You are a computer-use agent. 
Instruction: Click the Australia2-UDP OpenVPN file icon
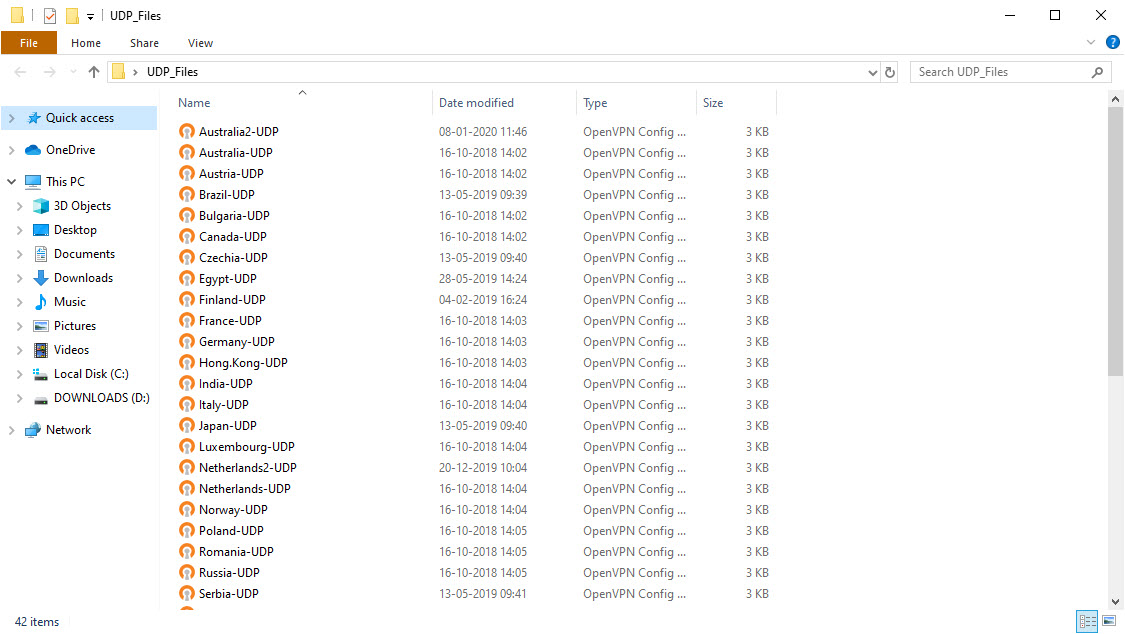[x=187, y=131]
